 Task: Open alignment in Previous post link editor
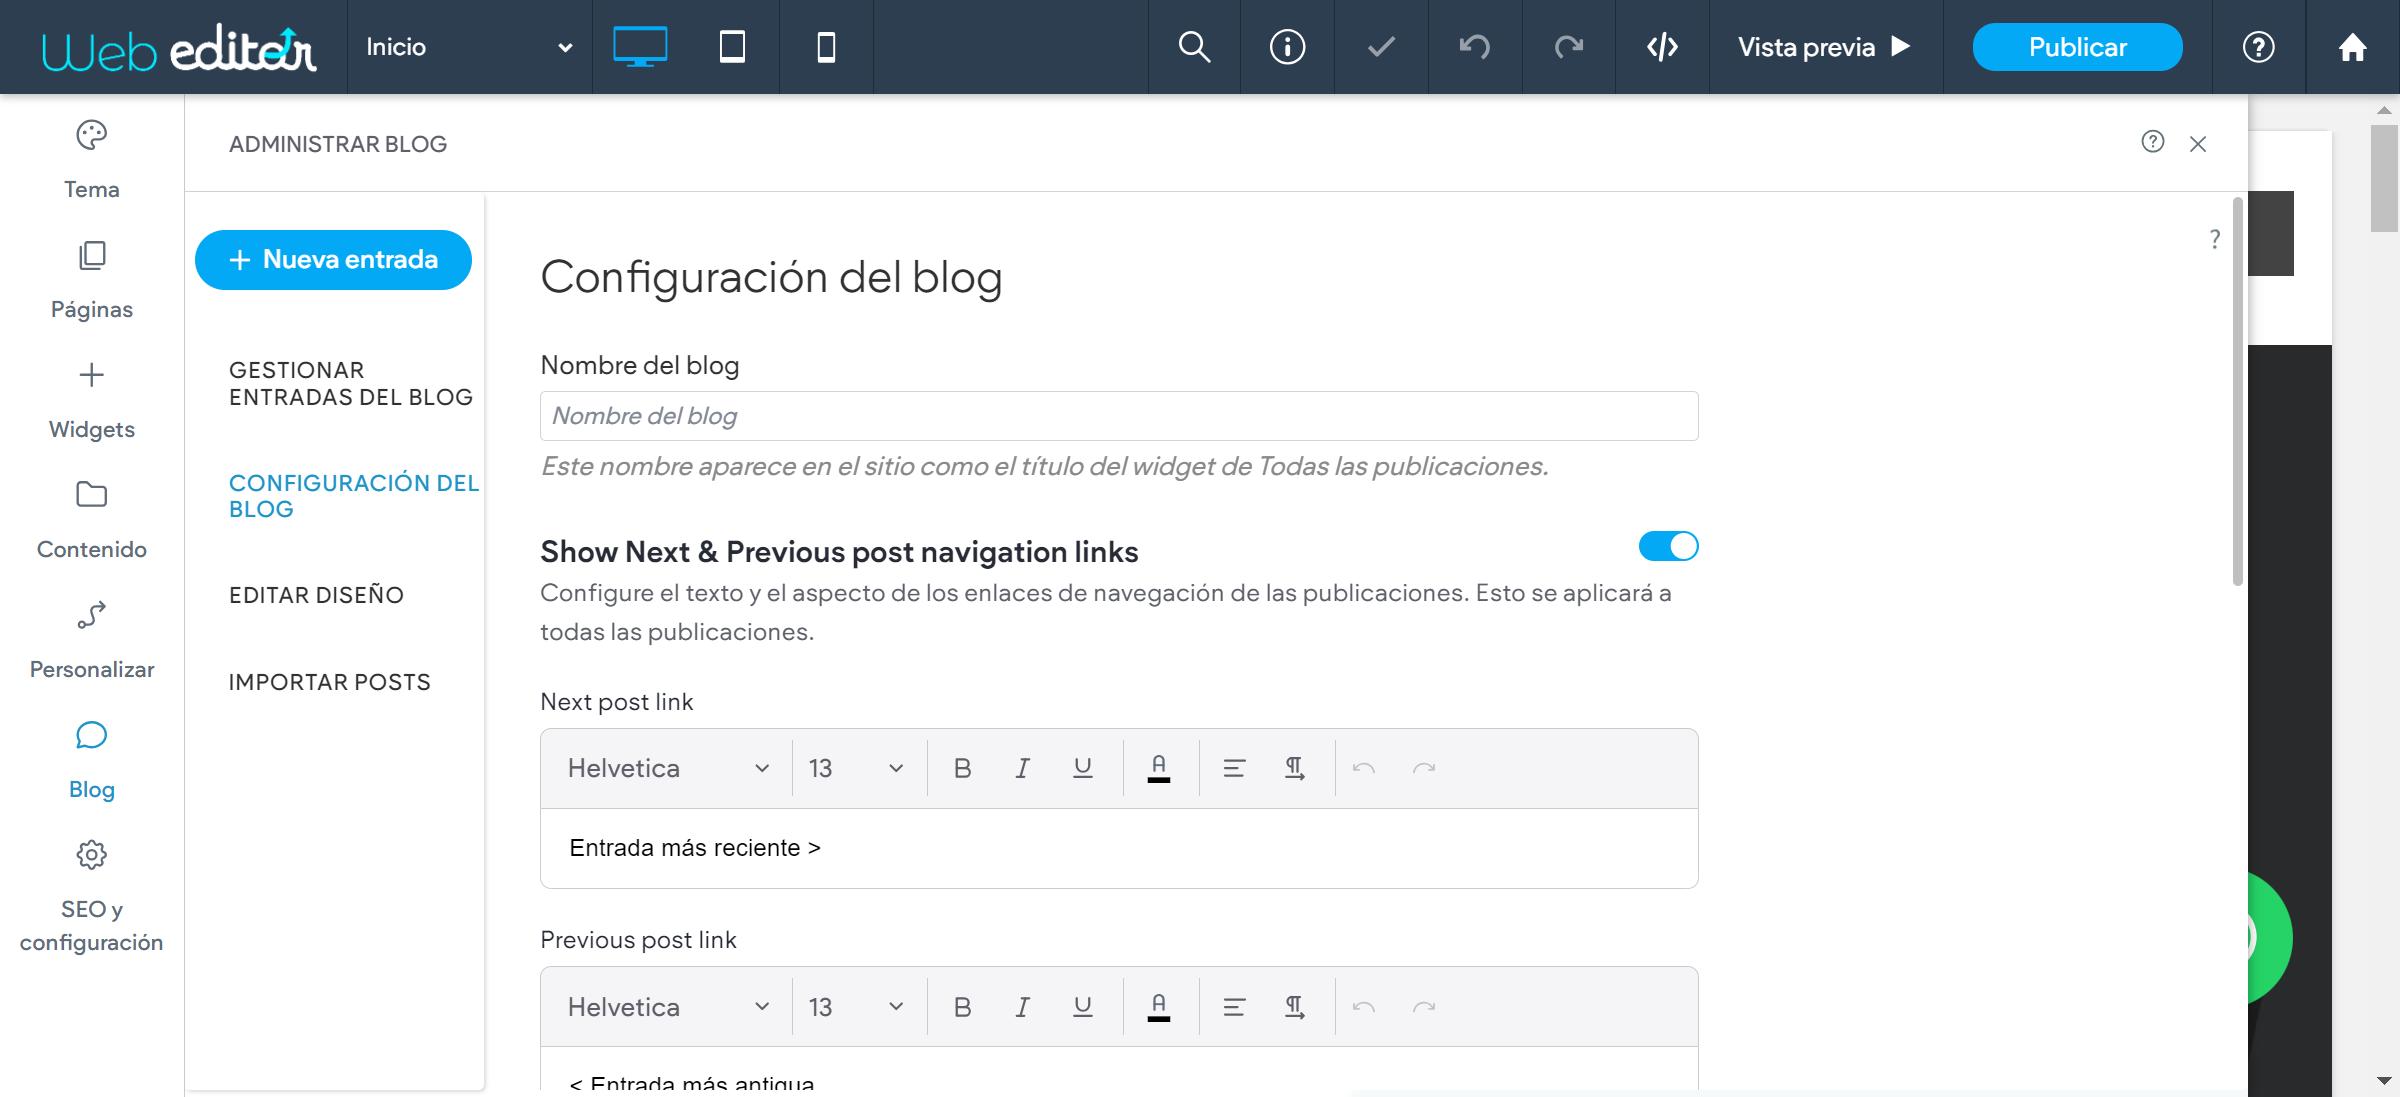tap(1234, 1007)
